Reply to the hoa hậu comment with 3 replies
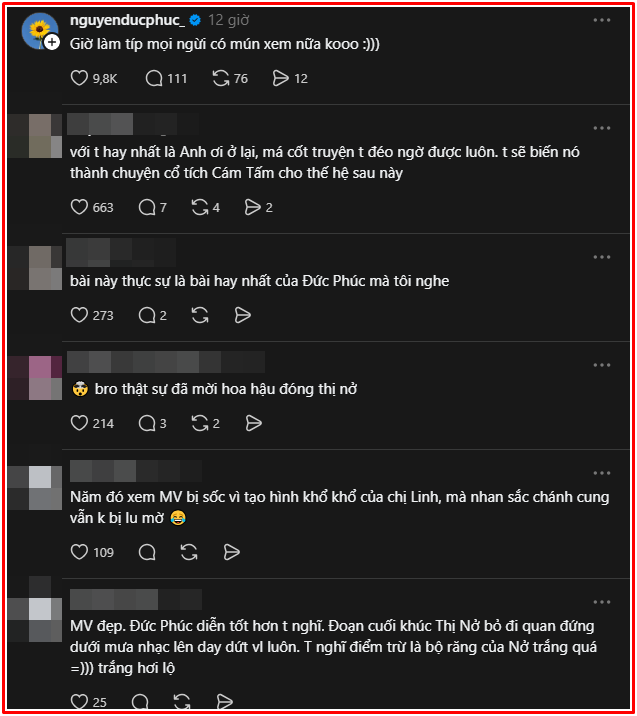 click(x=147, y=423)
